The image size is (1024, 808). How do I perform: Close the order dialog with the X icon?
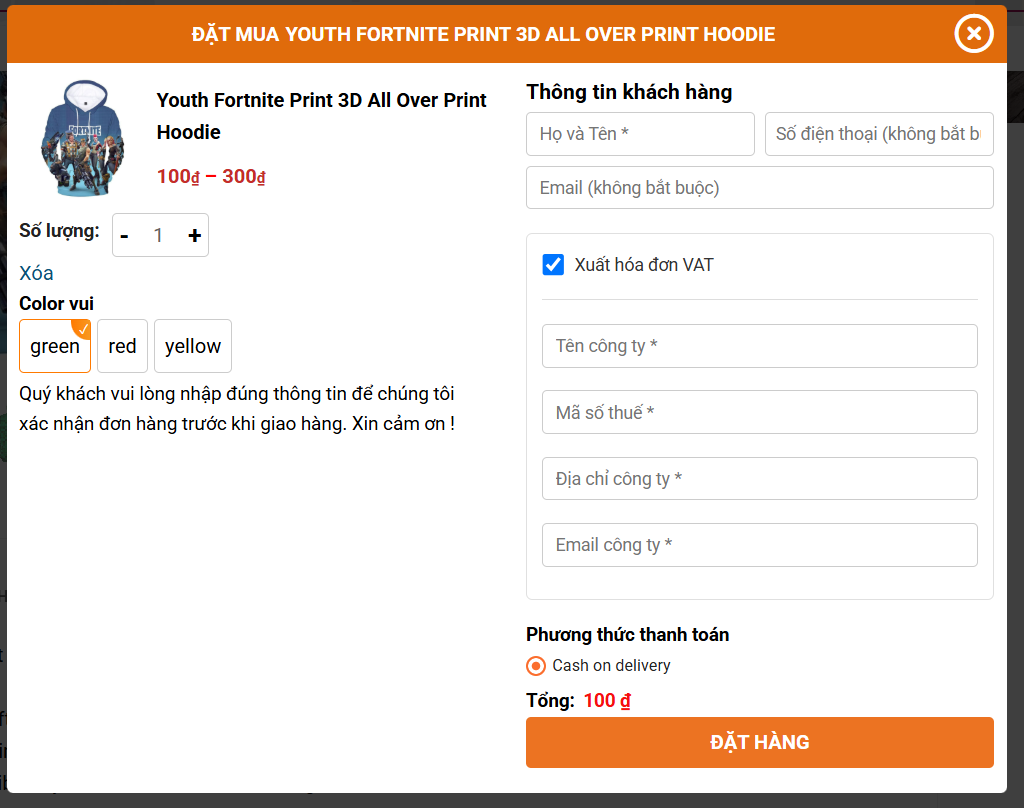[973, 33]
